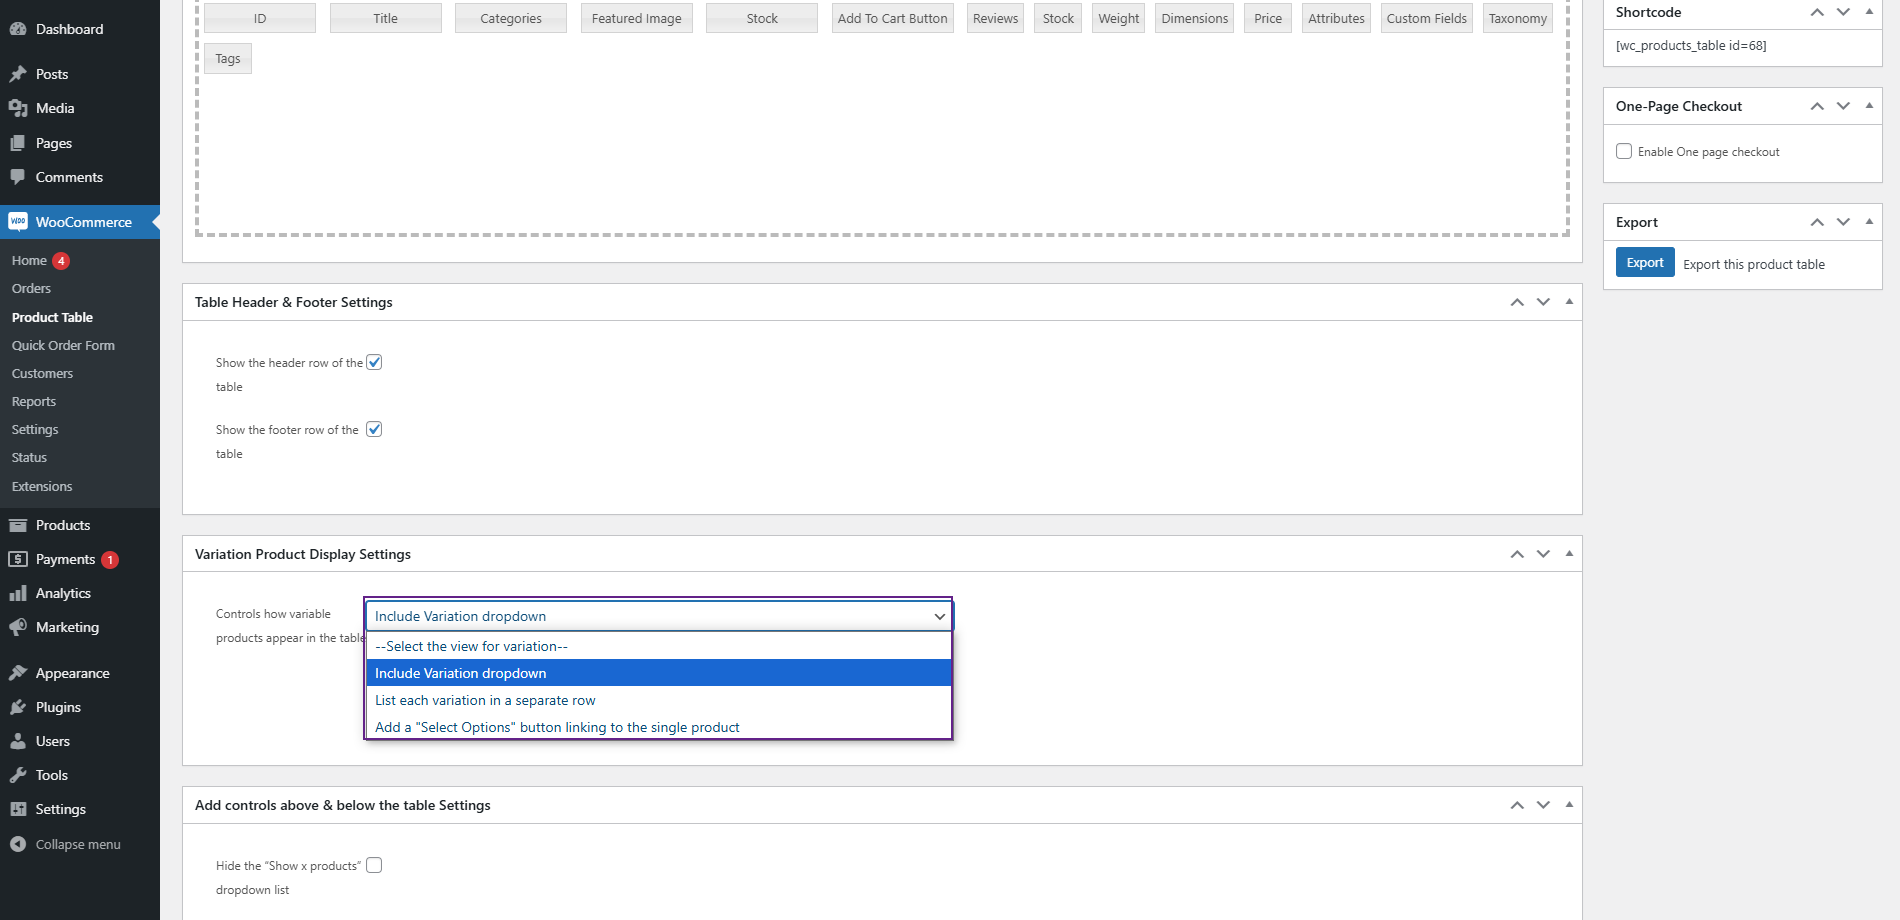Click the Payments dollar icon
The image size is (1900, 920).
(18, 559)
